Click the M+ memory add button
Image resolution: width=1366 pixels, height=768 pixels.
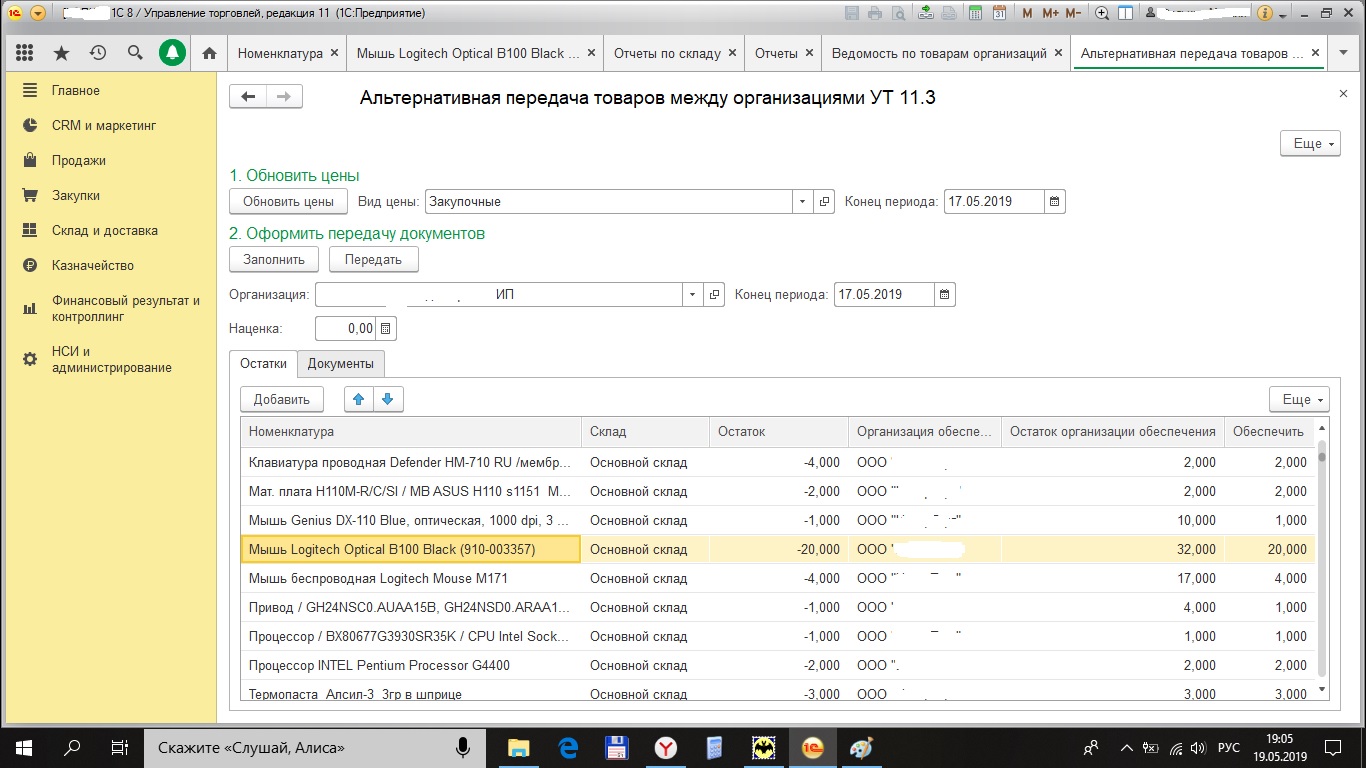tap(1050, 13)
